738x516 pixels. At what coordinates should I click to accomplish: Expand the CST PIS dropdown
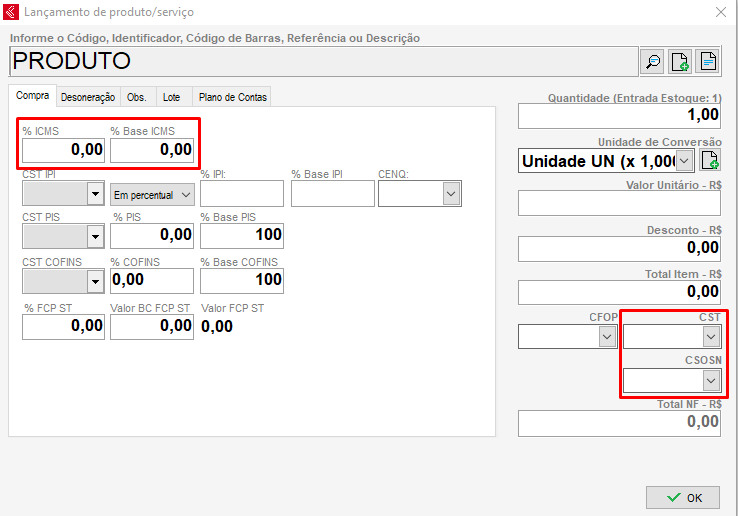[96, 236]
